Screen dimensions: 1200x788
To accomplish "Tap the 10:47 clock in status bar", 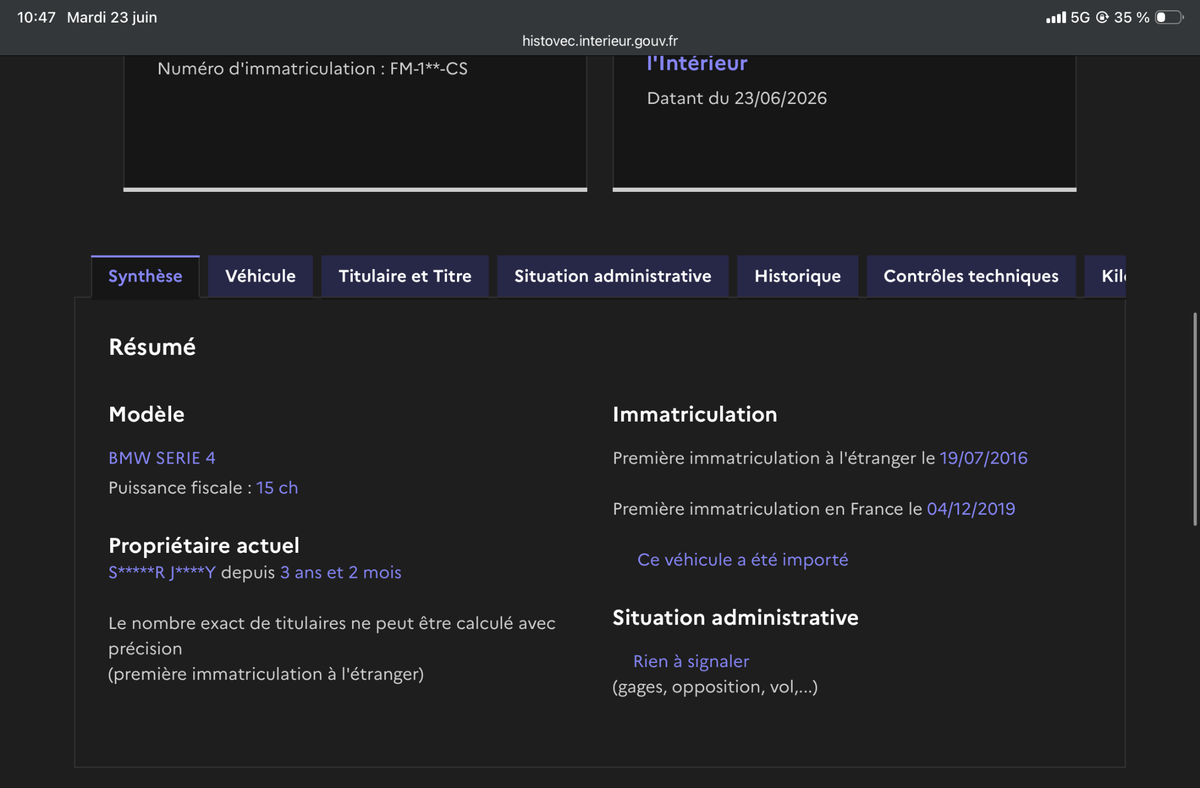I will pos(36,18).
